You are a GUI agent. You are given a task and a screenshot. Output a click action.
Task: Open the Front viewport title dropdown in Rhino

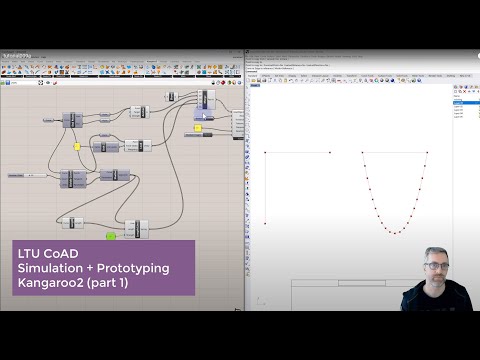255,85
